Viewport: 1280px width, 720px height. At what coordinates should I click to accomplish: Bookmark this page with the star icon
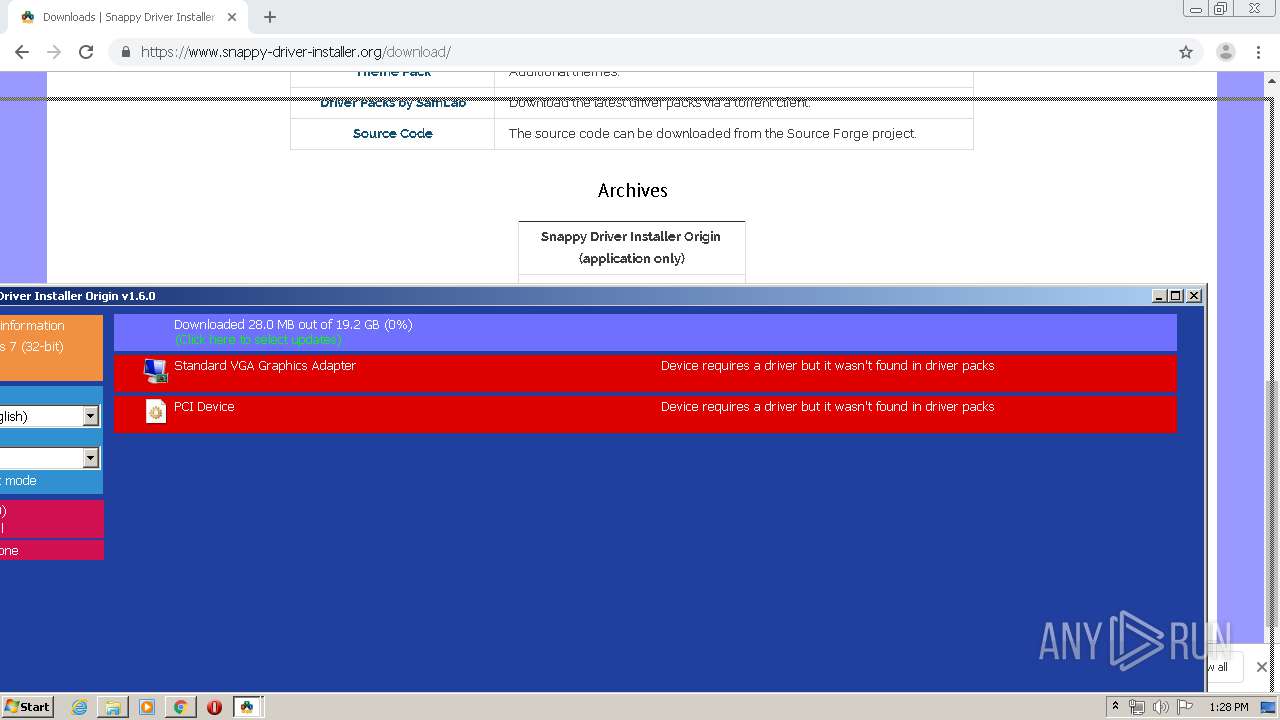coord(1186,52)
